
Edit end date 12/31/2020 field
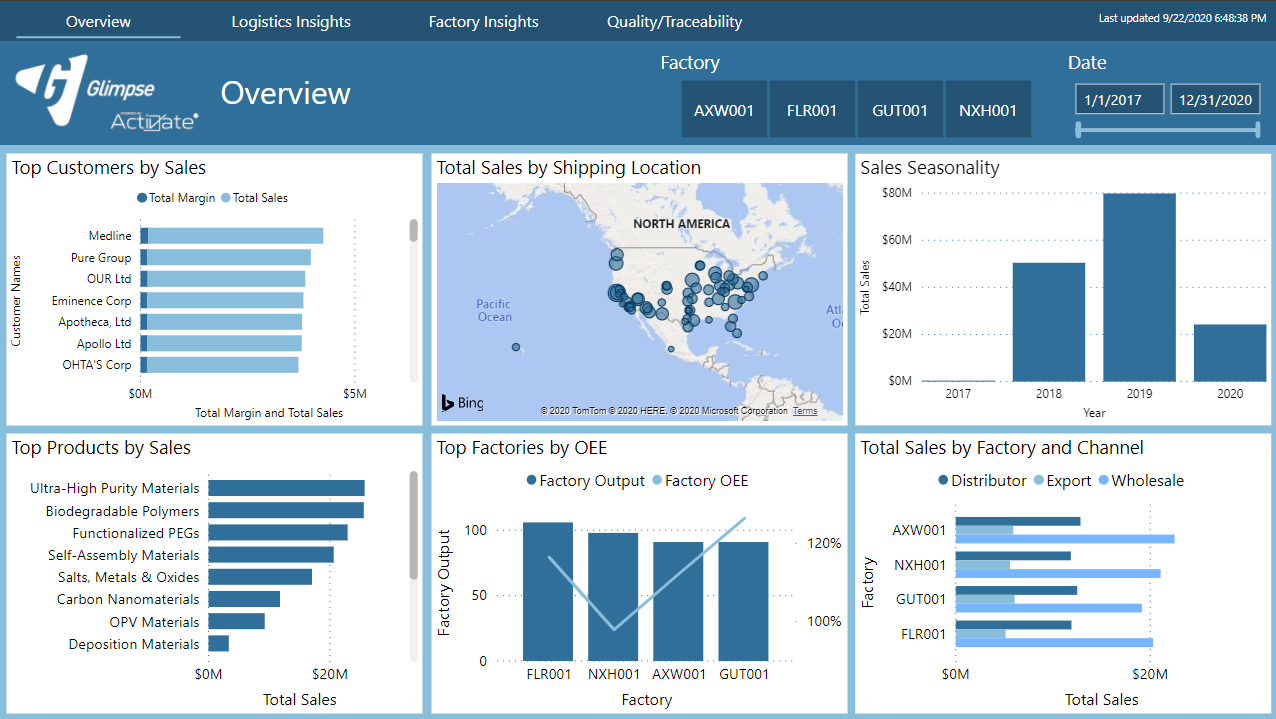coord(1215,99)
